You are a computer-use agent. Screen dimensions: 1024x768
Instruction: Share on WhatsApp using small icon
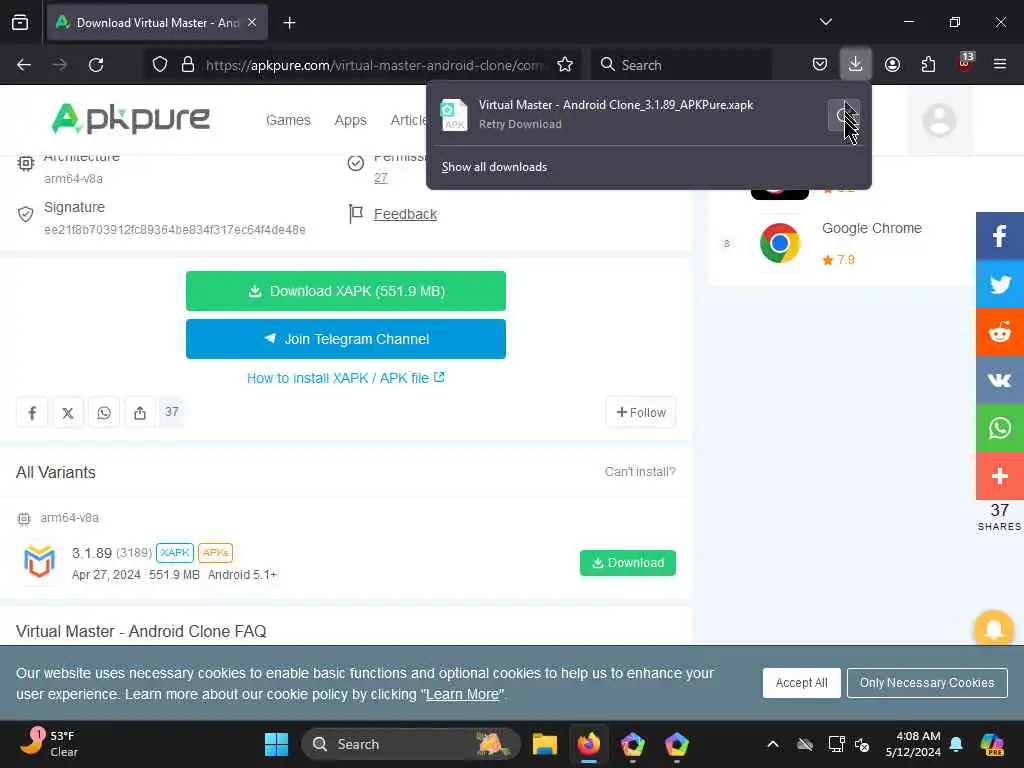click(104, 413)
